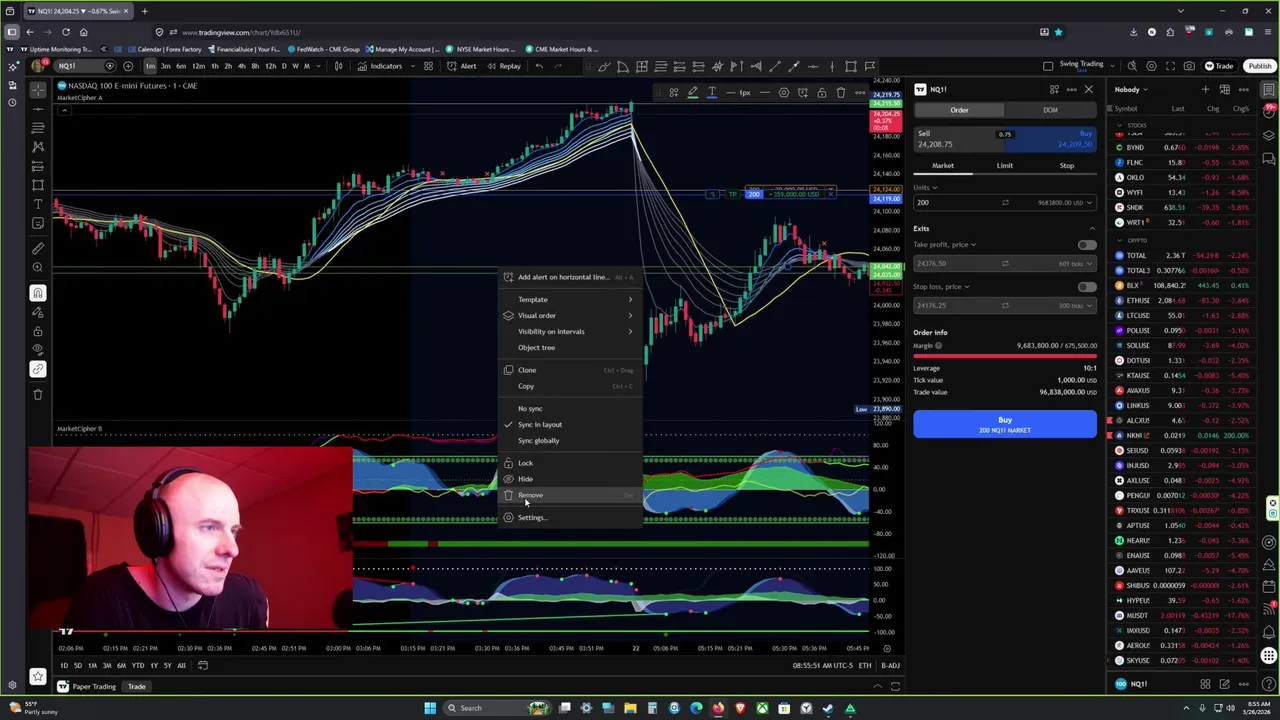Open more options in floating drawing toolbar
Screen dimensions: 1280x720
coord(860,93)
